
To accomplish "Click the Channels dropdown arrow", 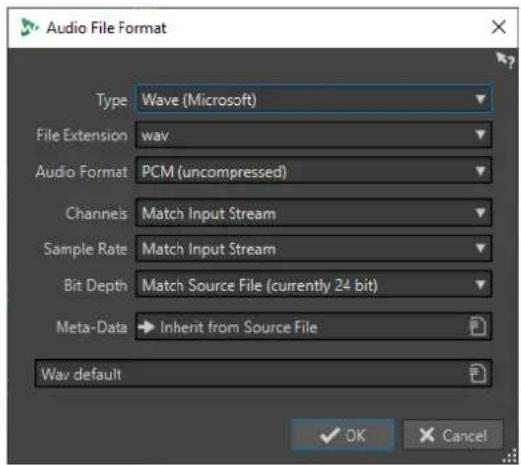I will tap(480, 213).
